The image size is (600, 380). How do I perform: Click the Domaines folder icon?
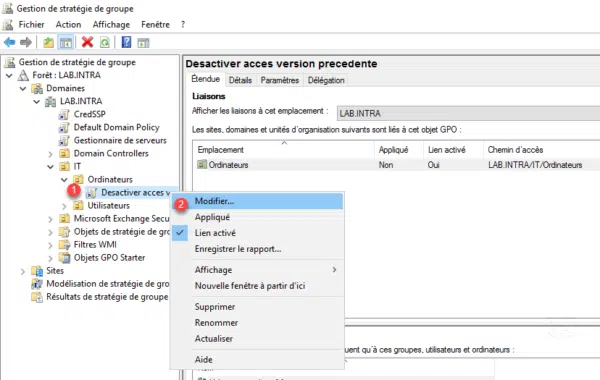pos(37,88)
